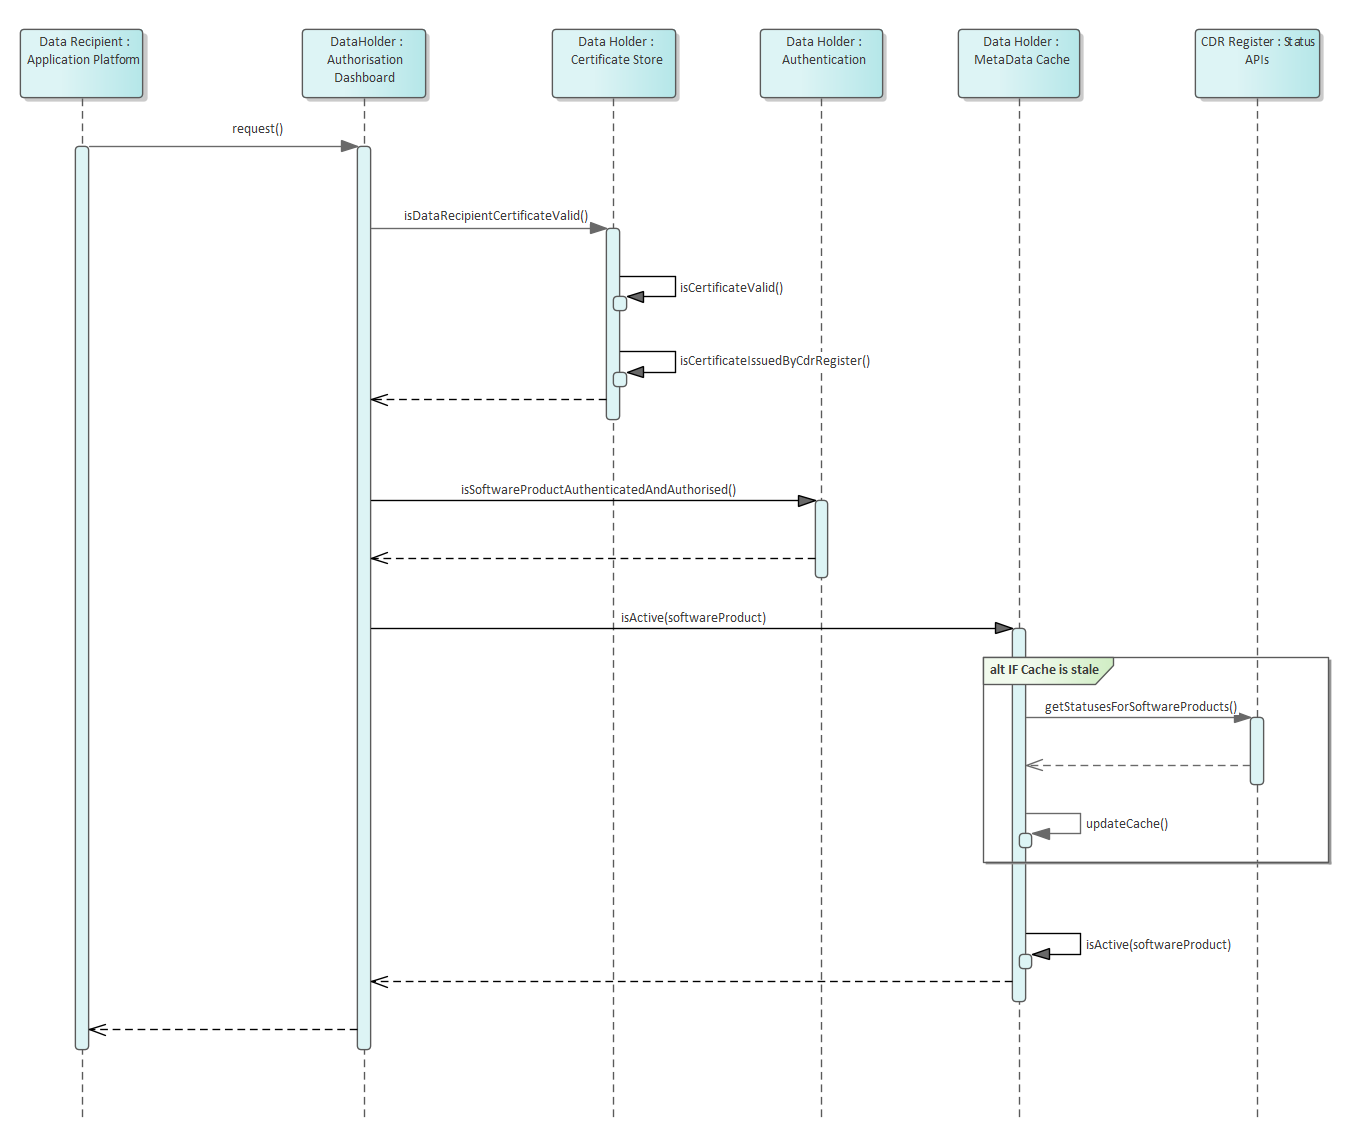Select the request() message label
The width and height of the screenshot is (1367, 1137).
click(257, 129)
